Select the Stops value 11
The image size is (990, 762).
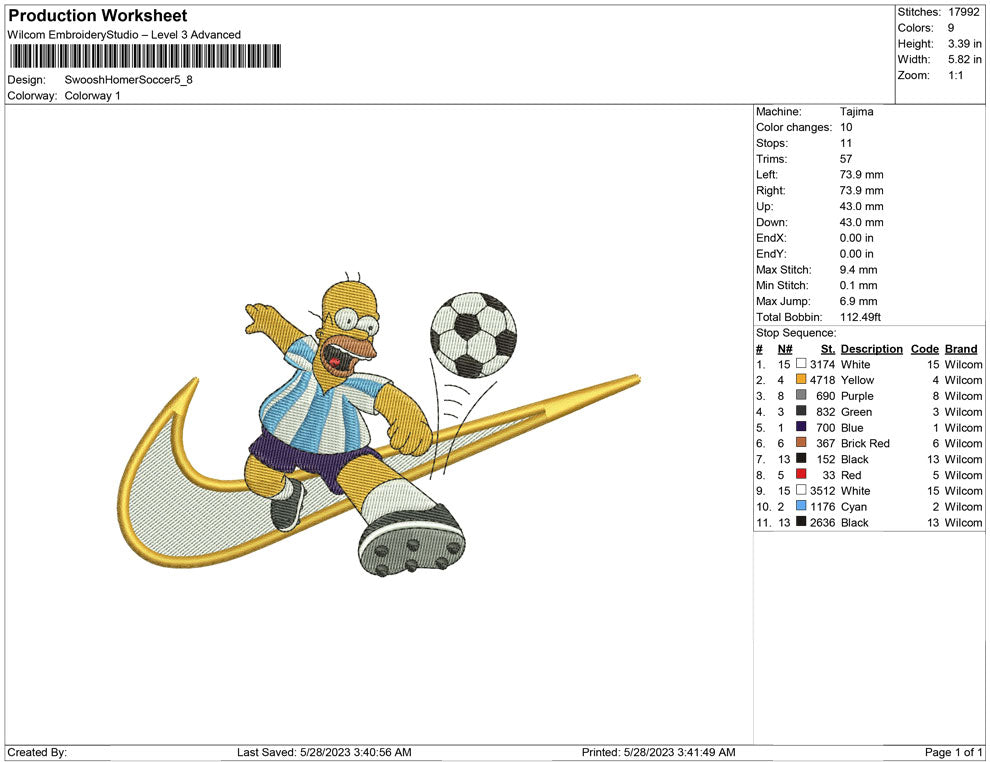(x=846, y=143)
